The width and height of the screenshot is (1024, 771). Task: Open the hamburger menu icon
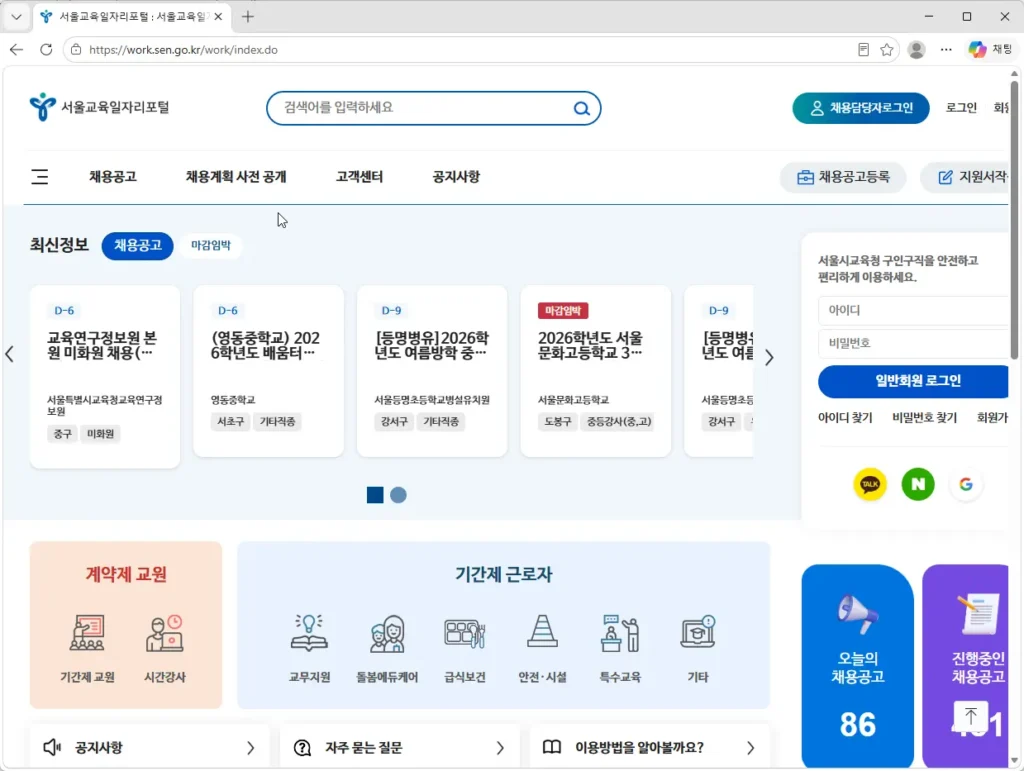coord(40,177)
